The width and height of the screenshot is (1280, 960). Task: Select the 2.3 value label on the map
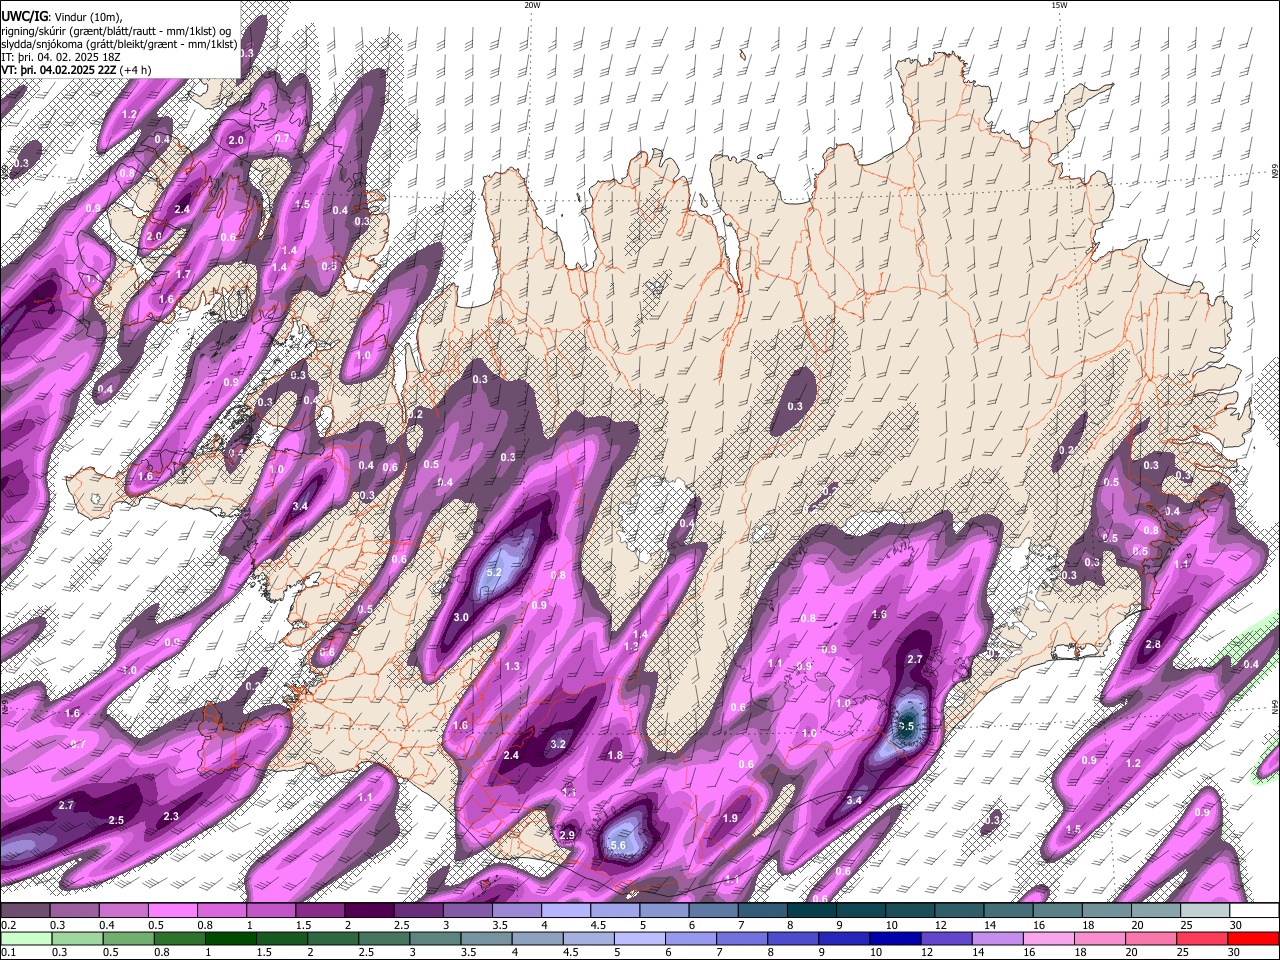coord(171,817)
